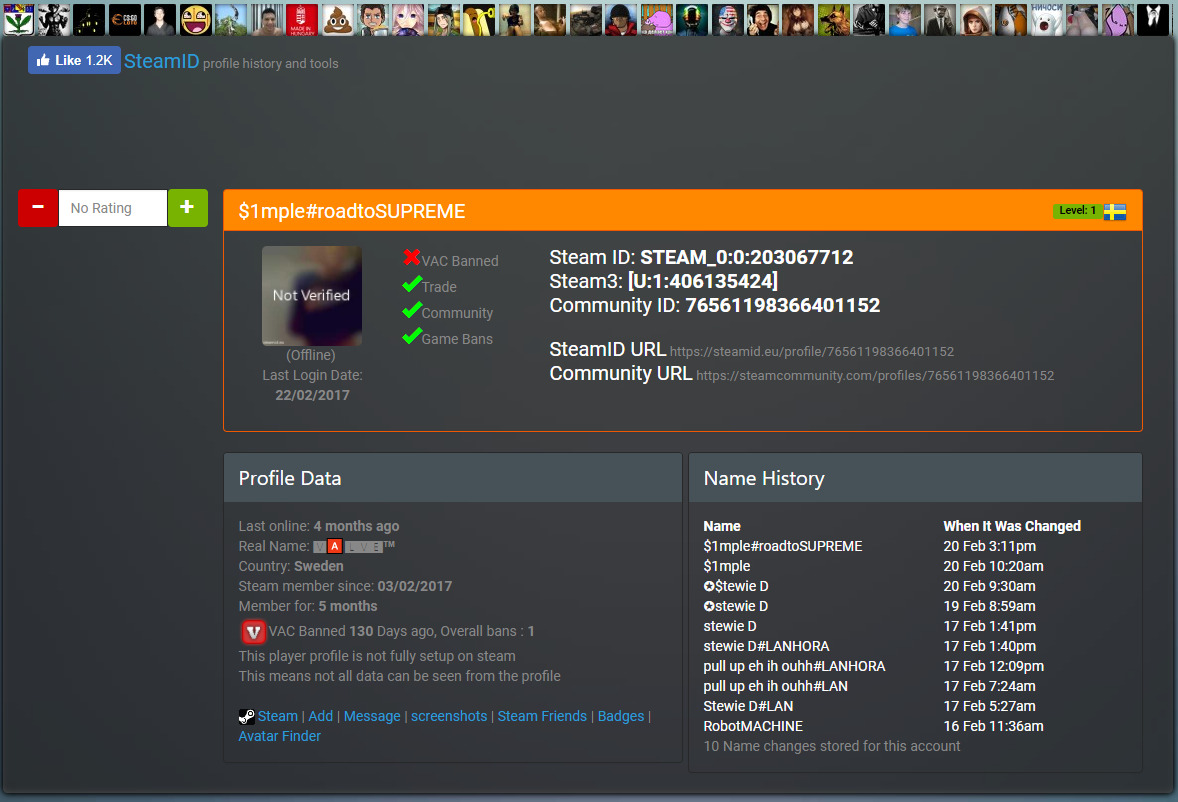This screenshot has height=802, width=1178.
Task: Click the Steam3 [U:1:406135424] value
Action: [x=702, y=282]
